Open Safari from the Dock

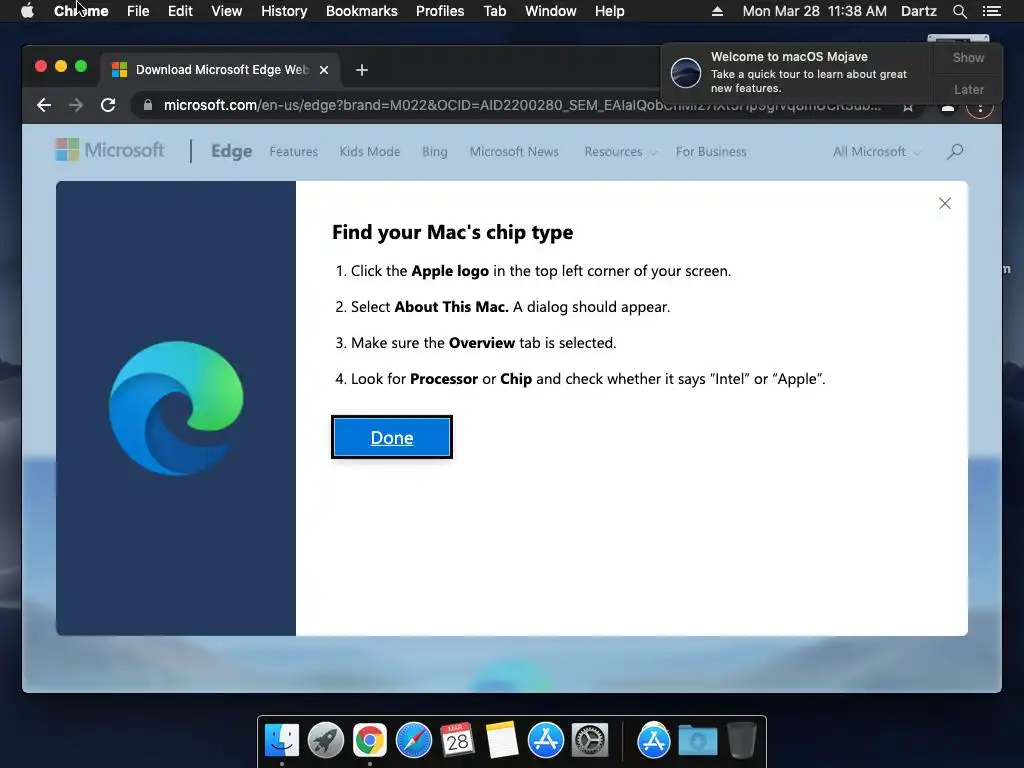413,741
